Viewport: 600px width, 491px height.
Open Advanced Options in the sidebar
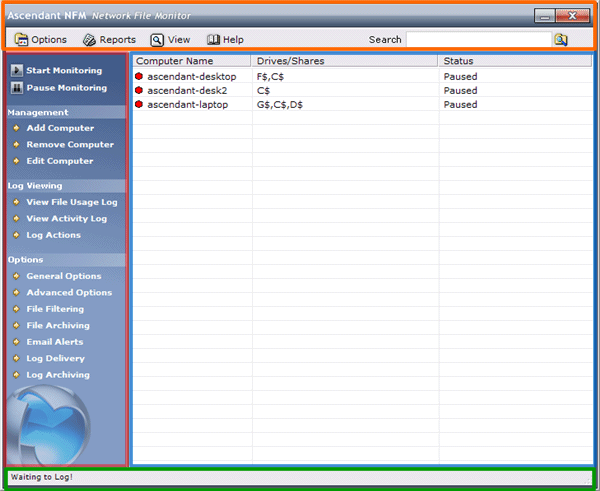[x=69, y=292]
